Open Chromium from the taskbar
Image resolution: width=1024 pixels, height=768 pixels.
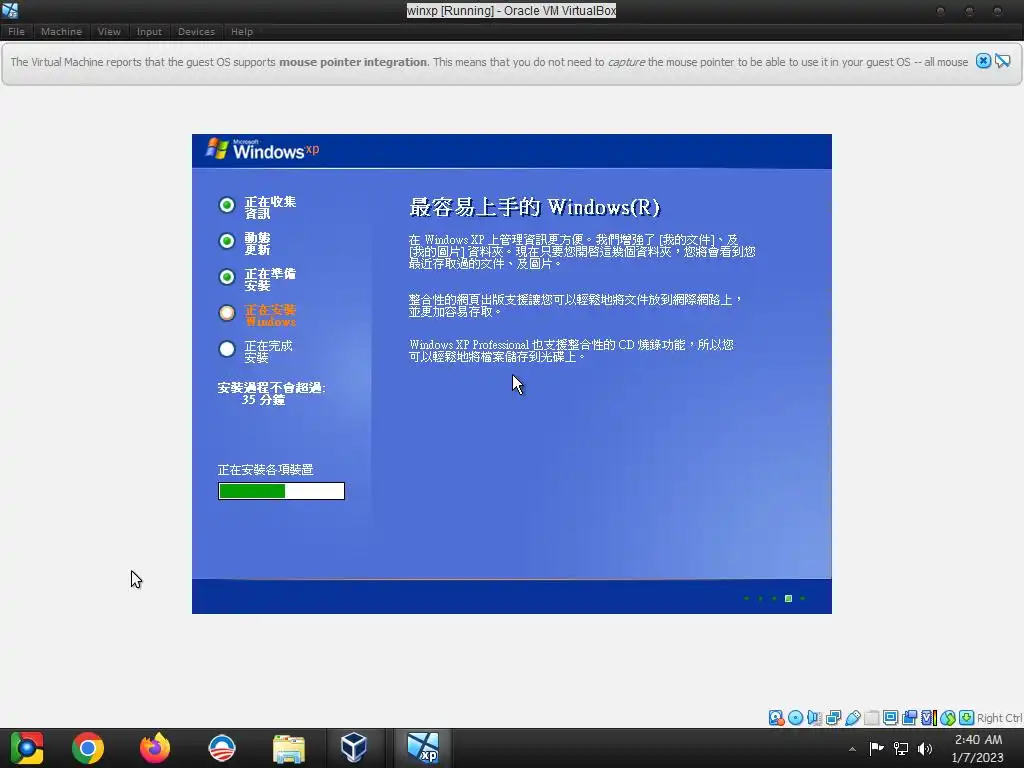26,748
